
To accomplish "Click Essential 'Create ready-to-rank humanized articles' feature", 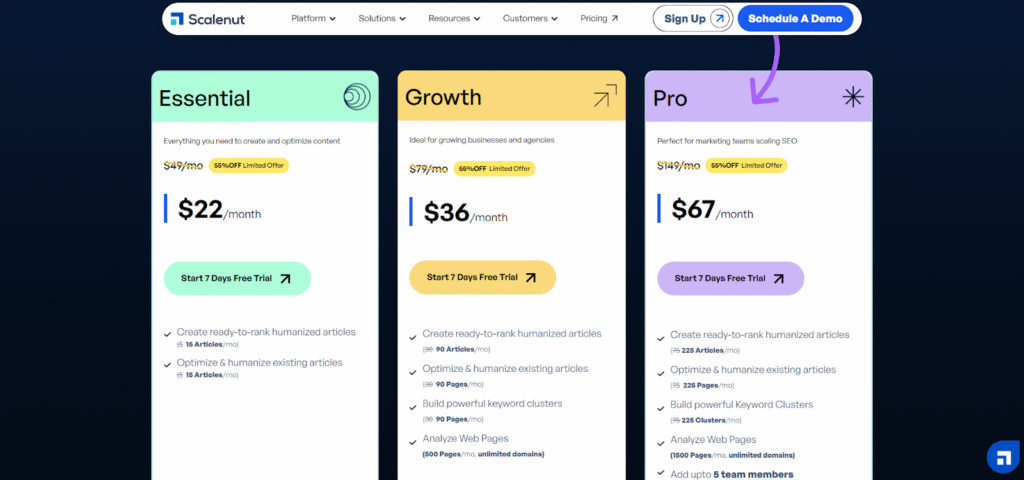I will point(266,332).
